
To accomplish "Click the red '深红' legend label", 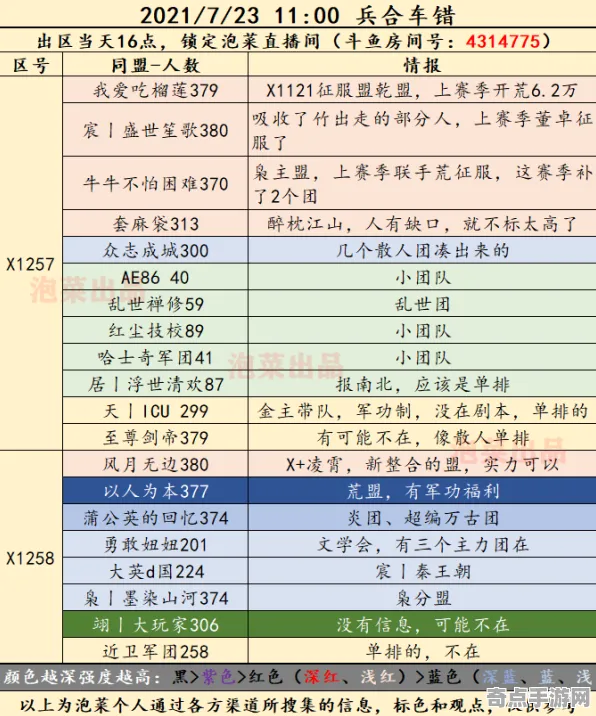I will pyautogui.click(x=321, y=676).
